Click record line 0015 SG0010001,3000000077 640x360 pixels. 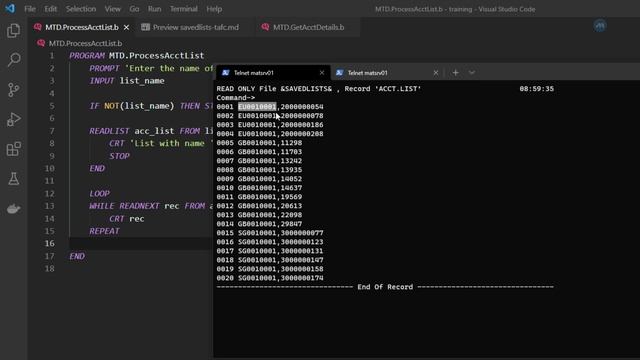tap(270, 233)
